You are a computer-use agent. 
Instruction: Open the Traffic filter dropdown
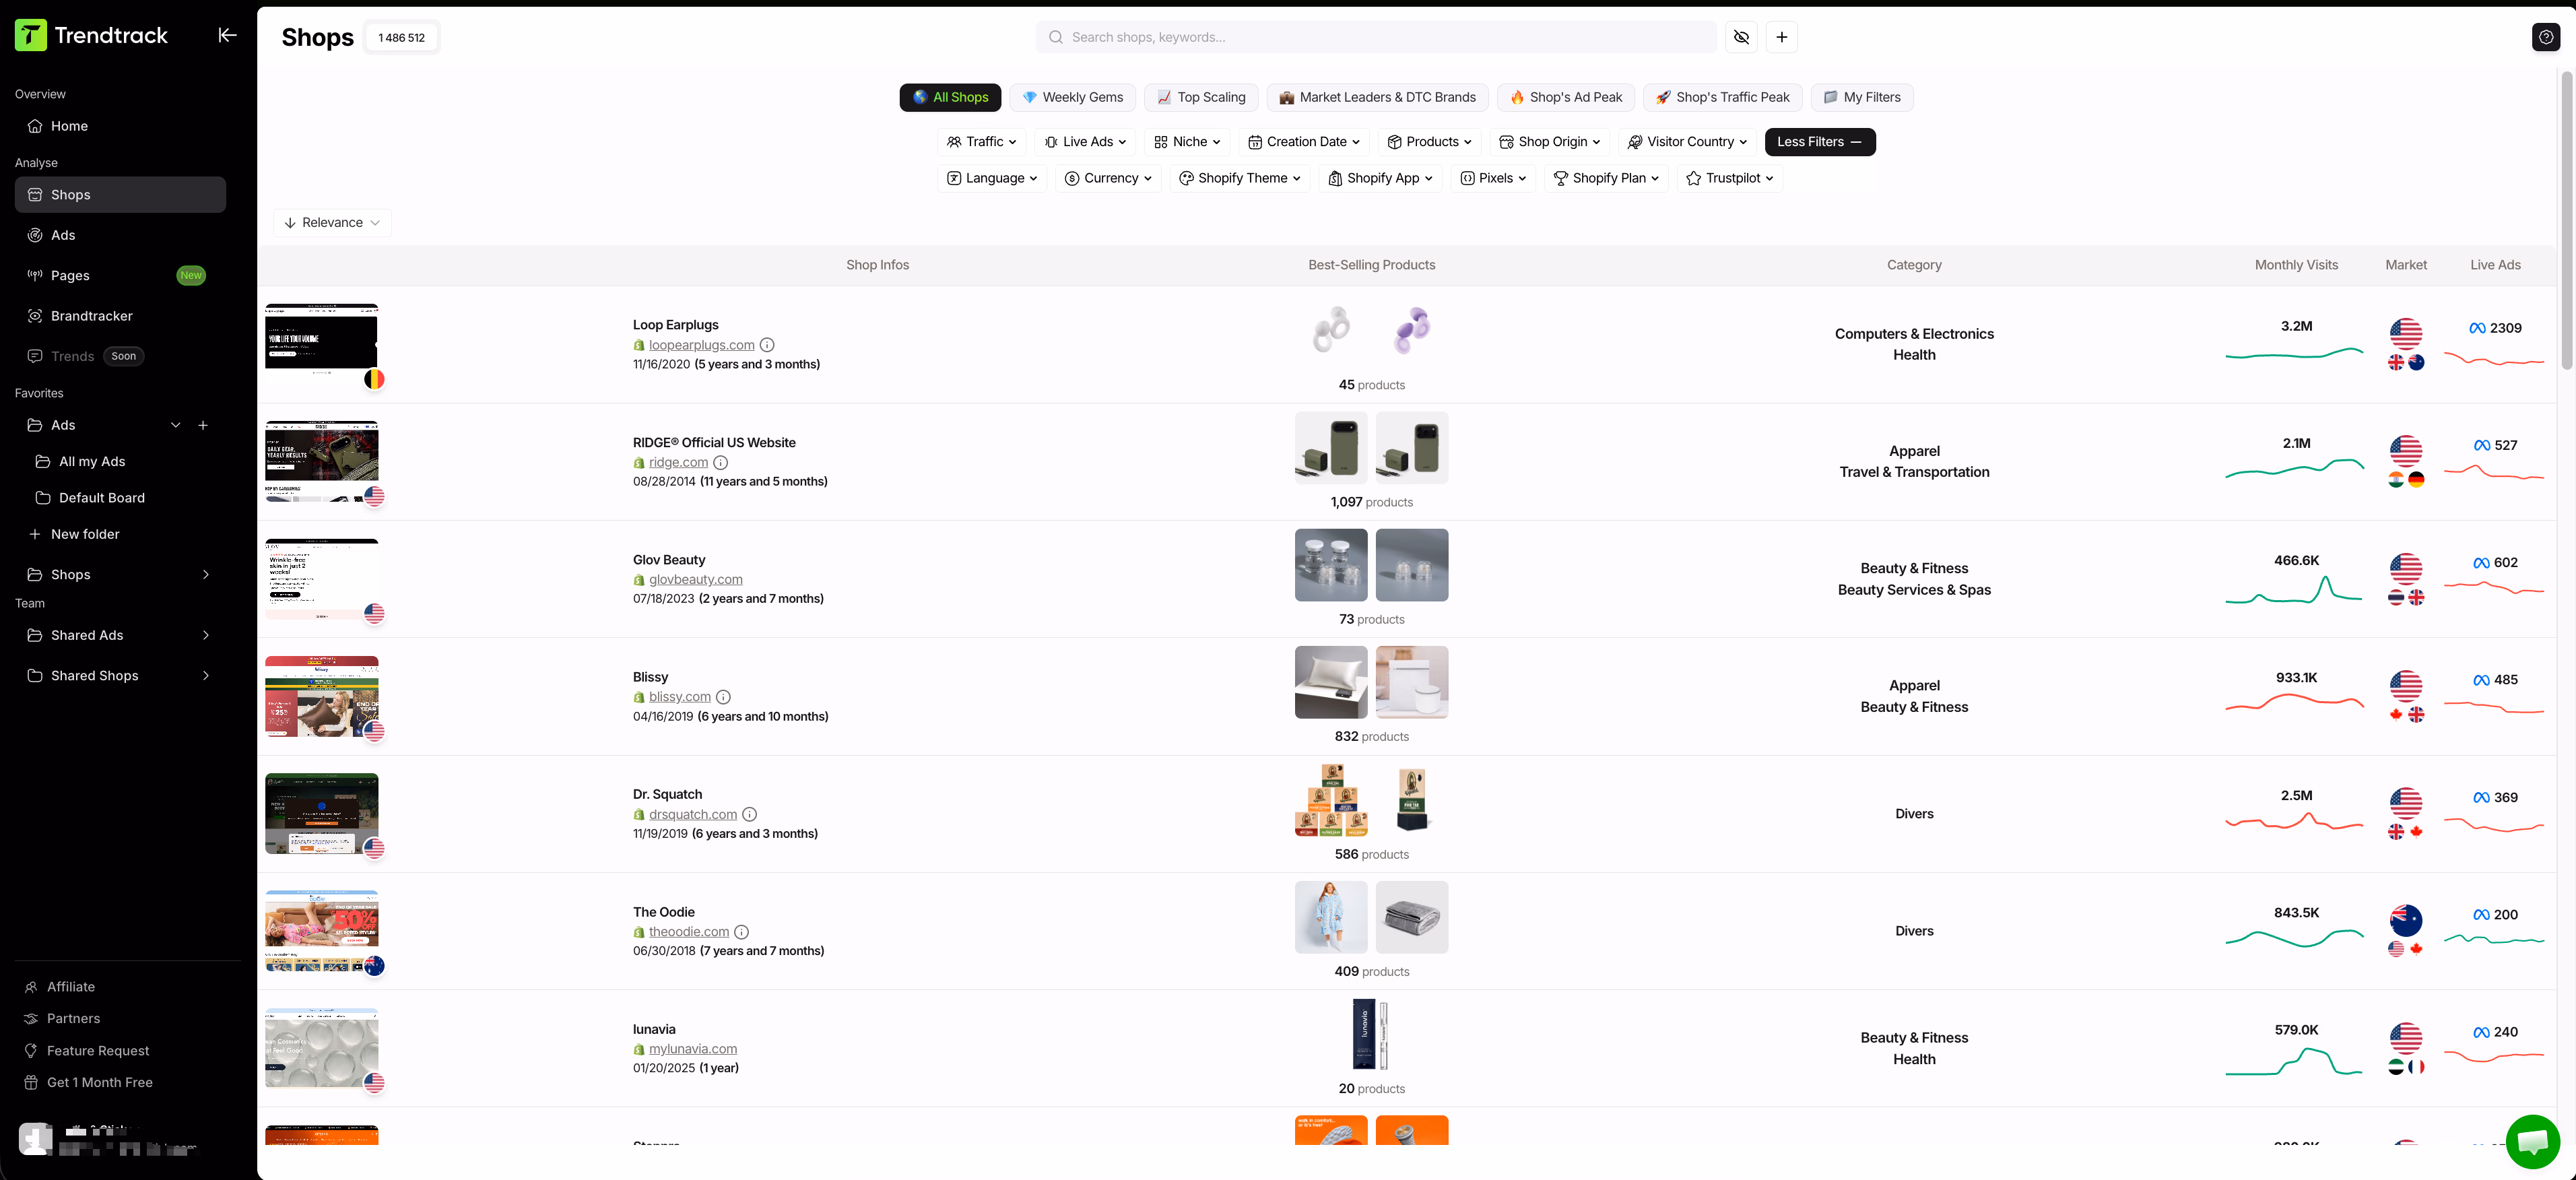[x=981, y=141]
